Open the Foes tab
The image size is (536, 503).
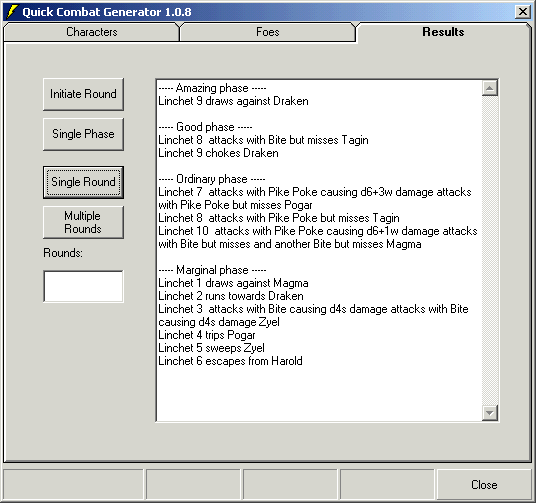(268, 32)
